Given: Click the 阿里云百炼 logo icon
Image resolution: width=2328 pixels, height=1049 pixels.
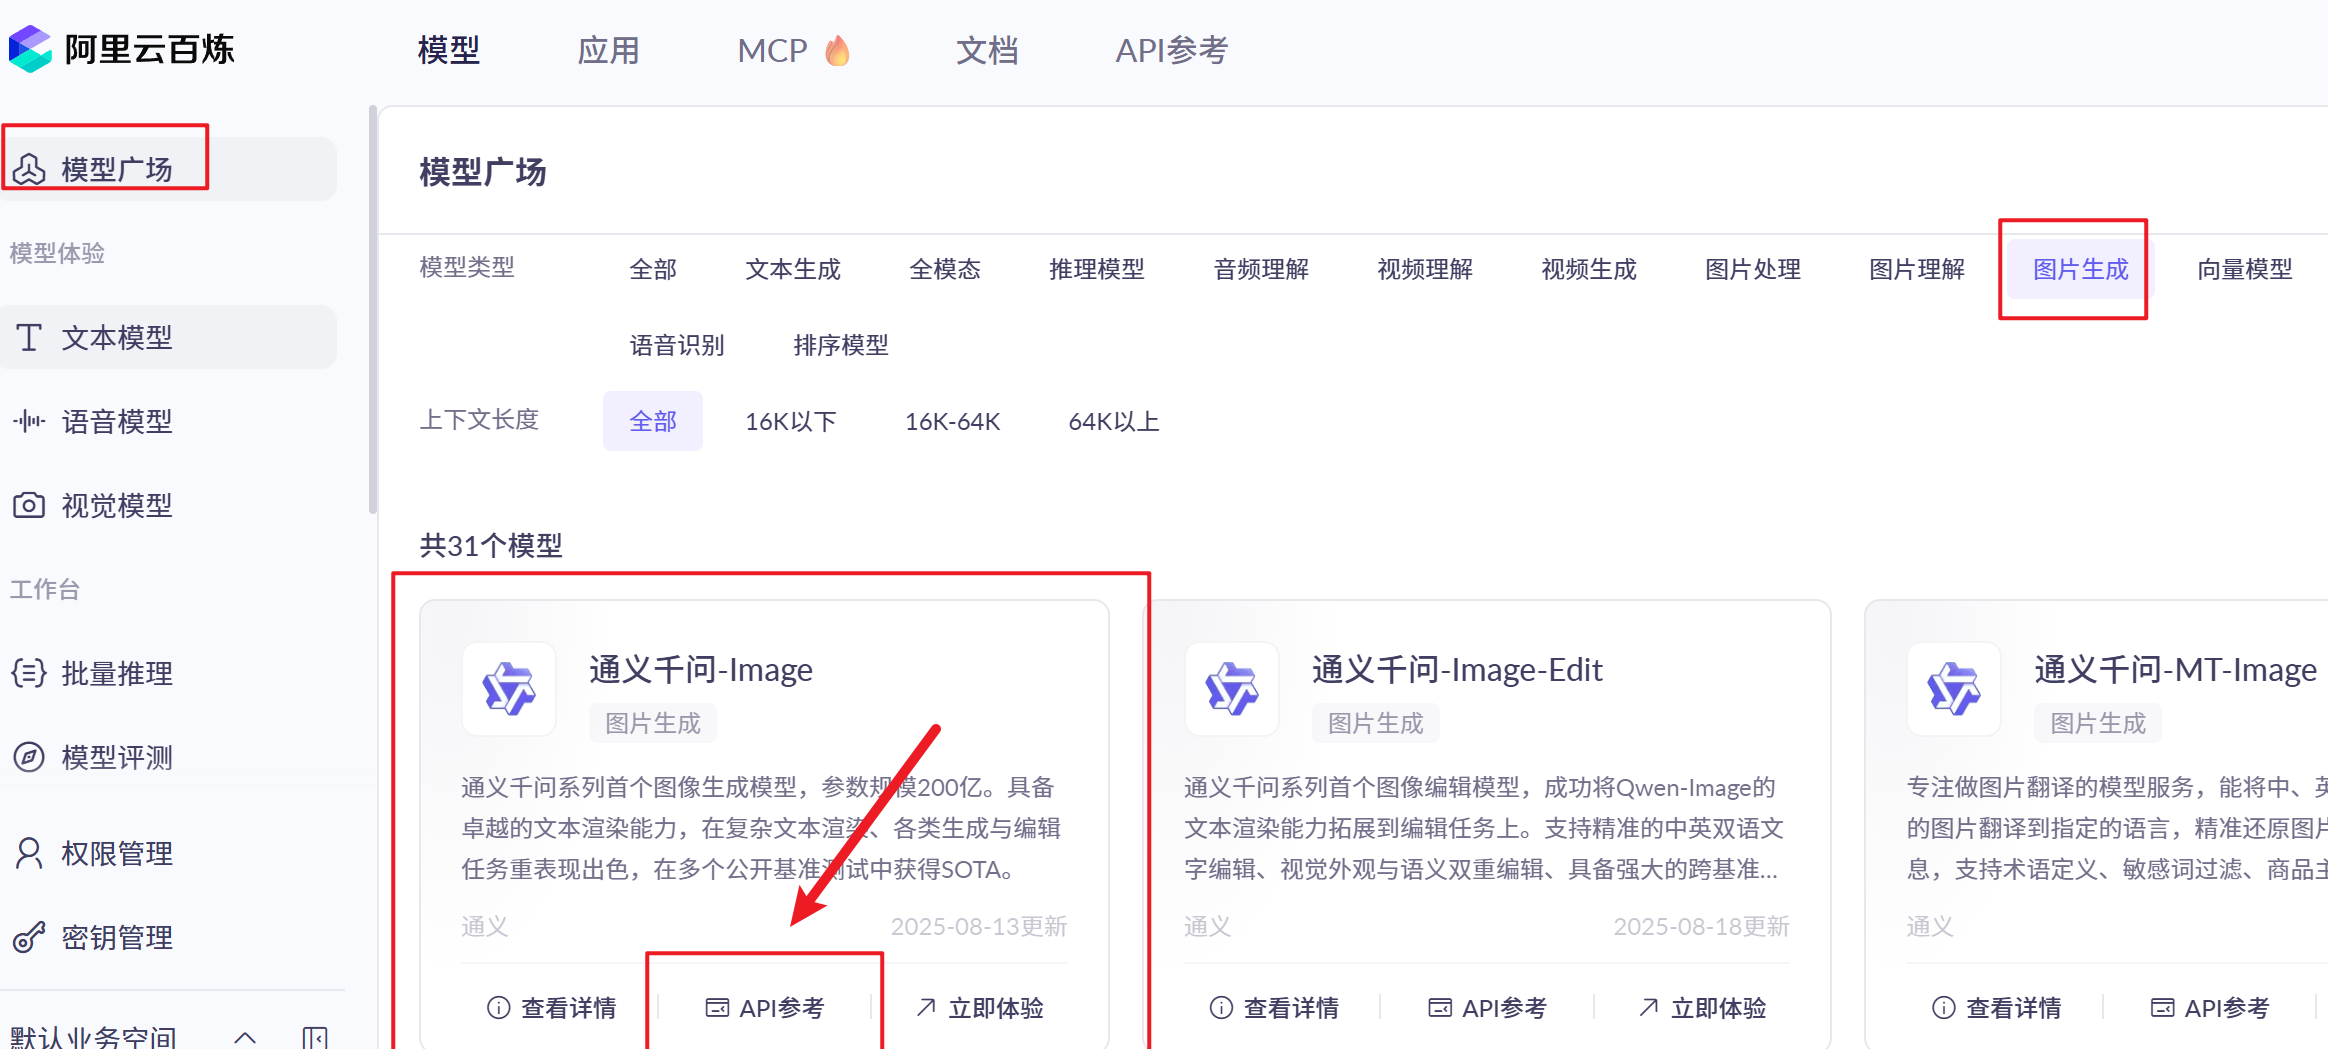Looking at the screenshot, I should coord(30,49).
